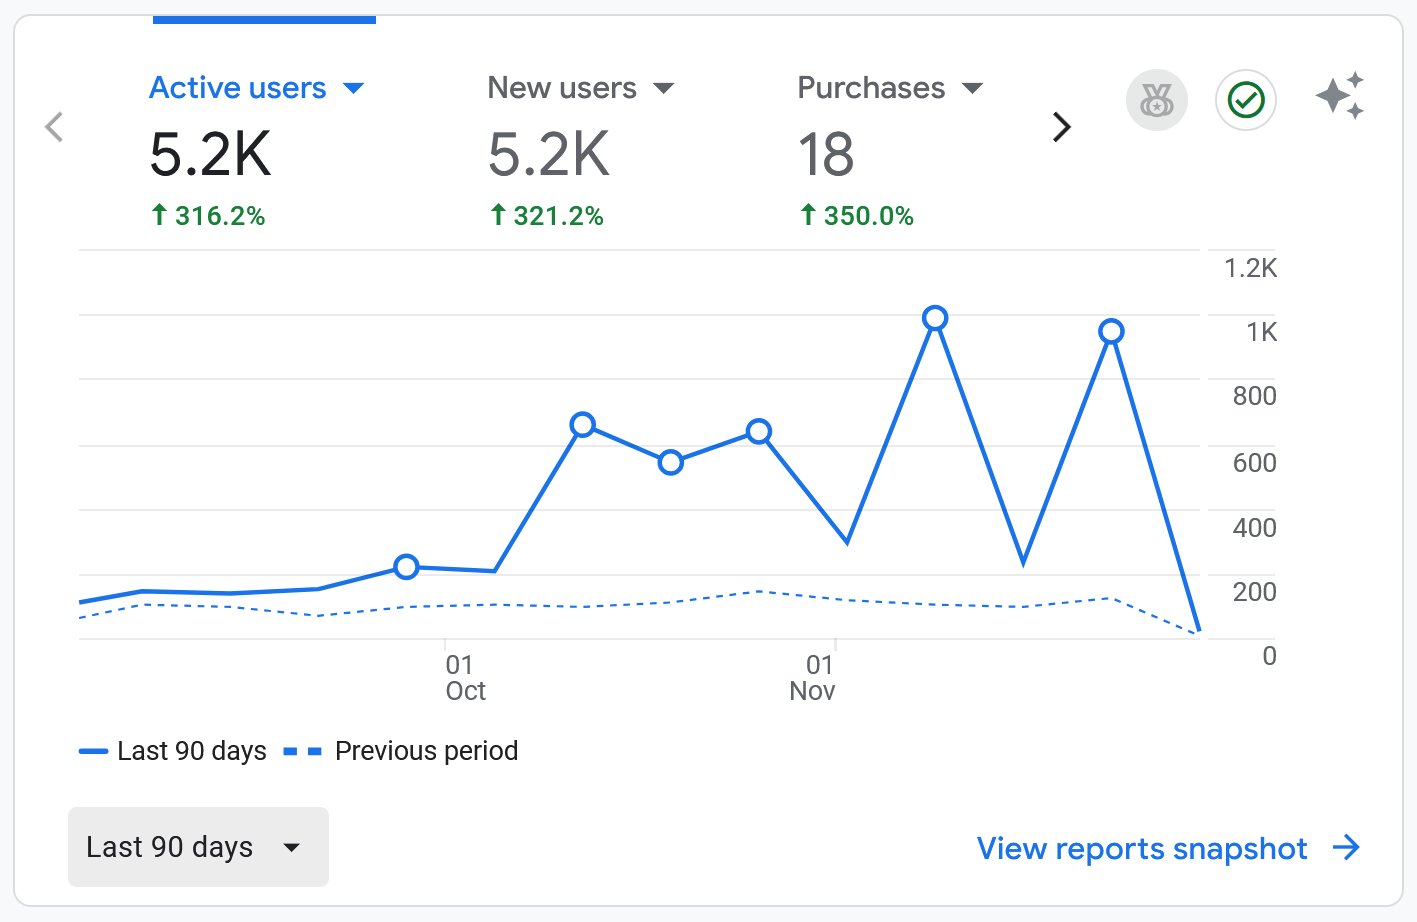Screen dimensions: 1417x922
Task: Click the green circled checkmark status icon
Action: 1245,100
